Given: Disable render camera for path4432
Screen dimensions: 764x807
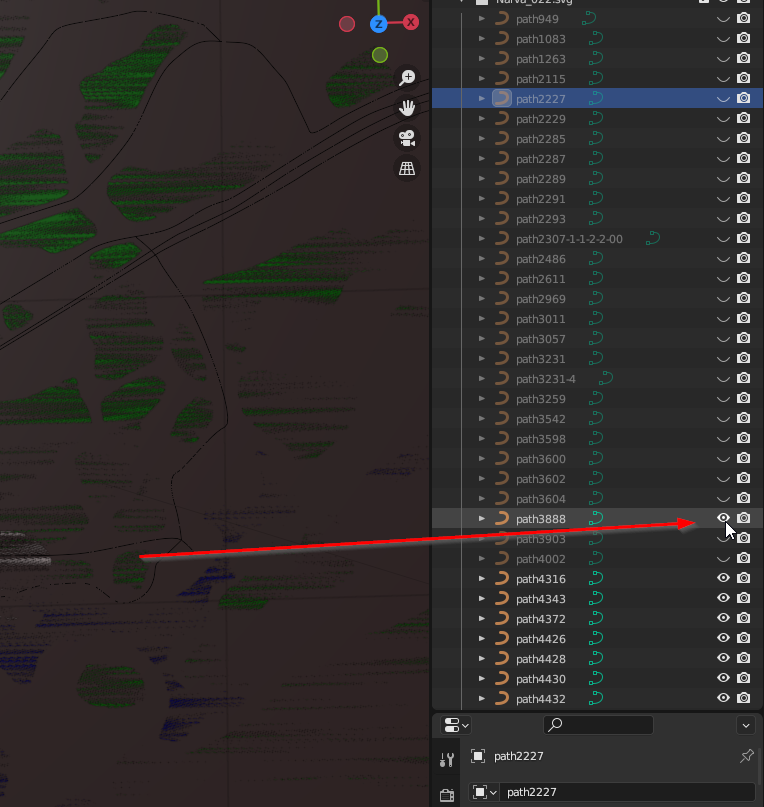Looking at the screenshot, I should click(743, 698).
